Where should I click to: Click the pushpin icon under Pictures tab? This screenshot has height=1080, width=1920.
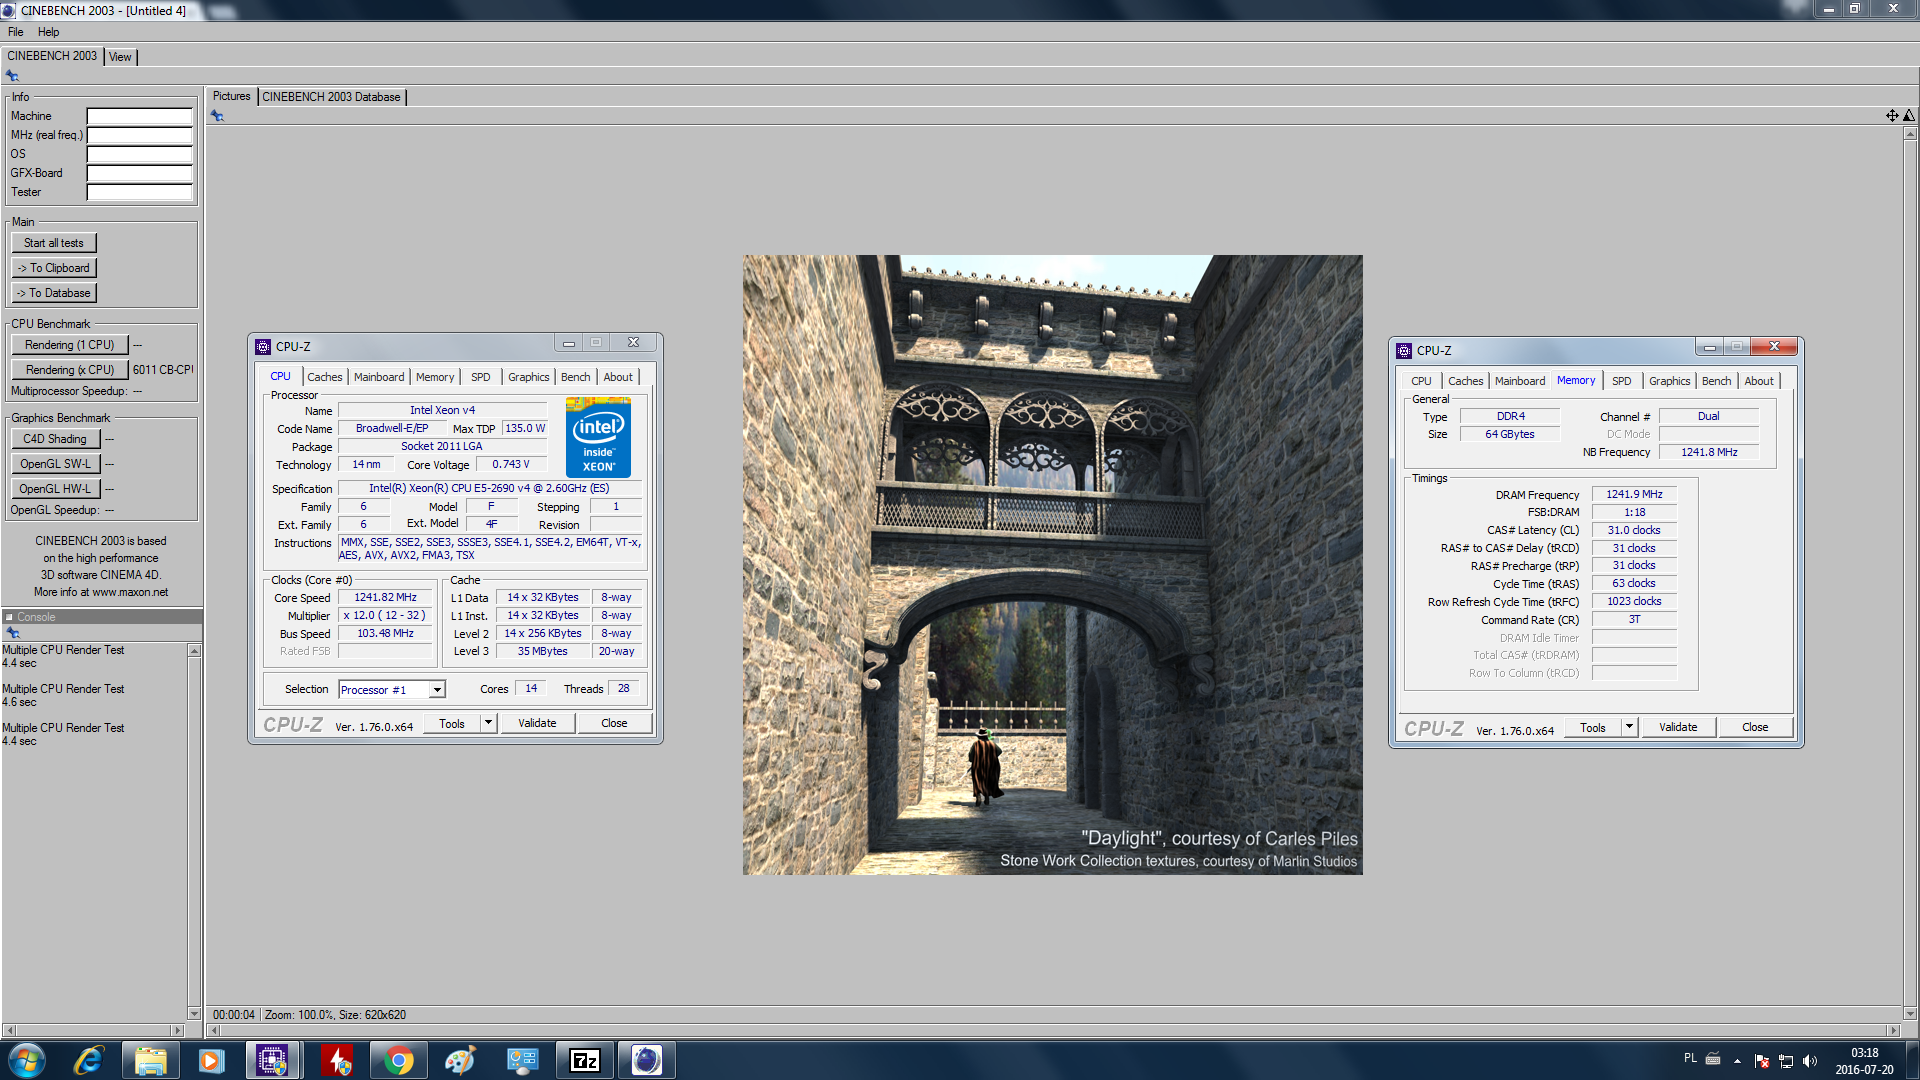(x=217, y=116)
